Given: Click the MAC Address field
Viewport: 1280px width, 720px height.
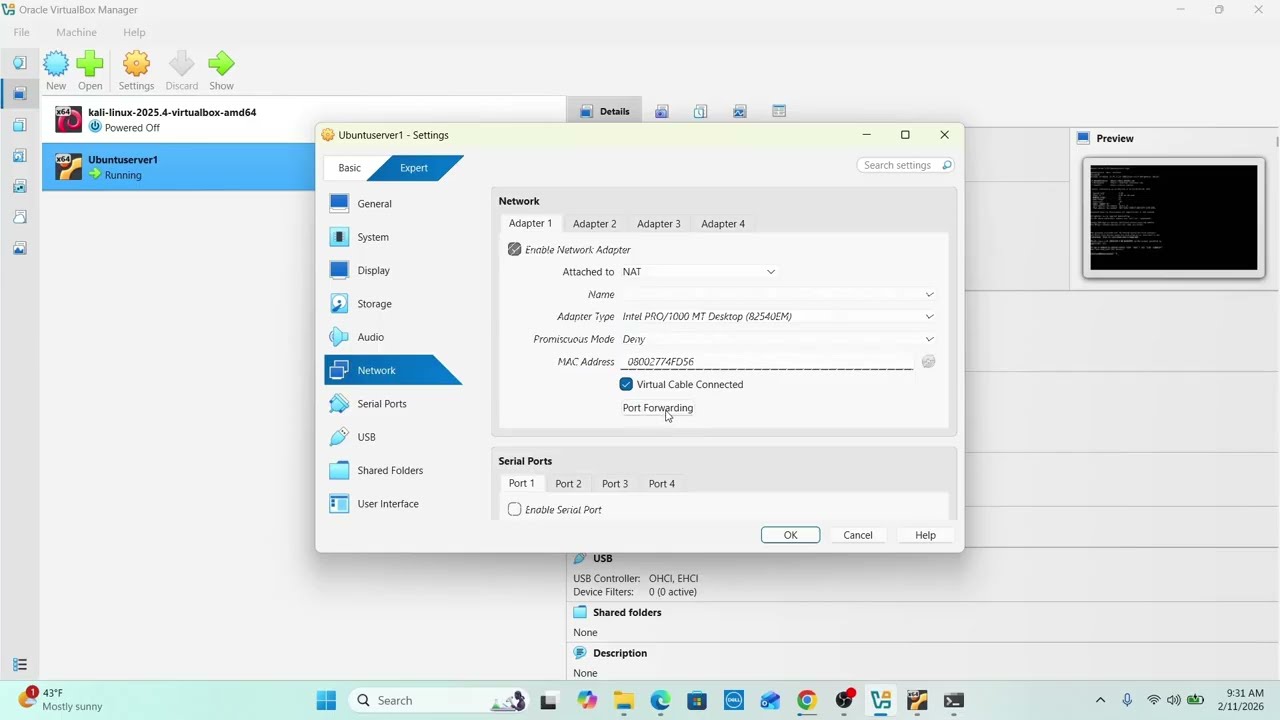Looking at the screenshot, I should (x=767, y=362).
